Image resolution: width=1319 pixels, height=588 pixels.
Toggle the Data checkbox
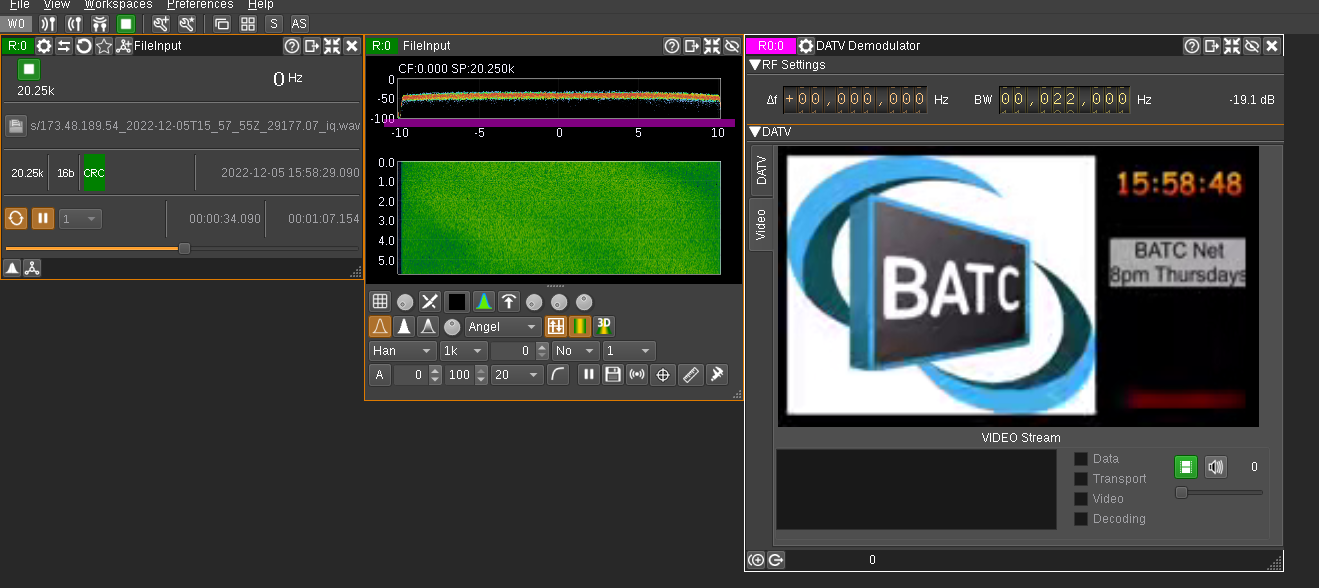point(1081,459)
